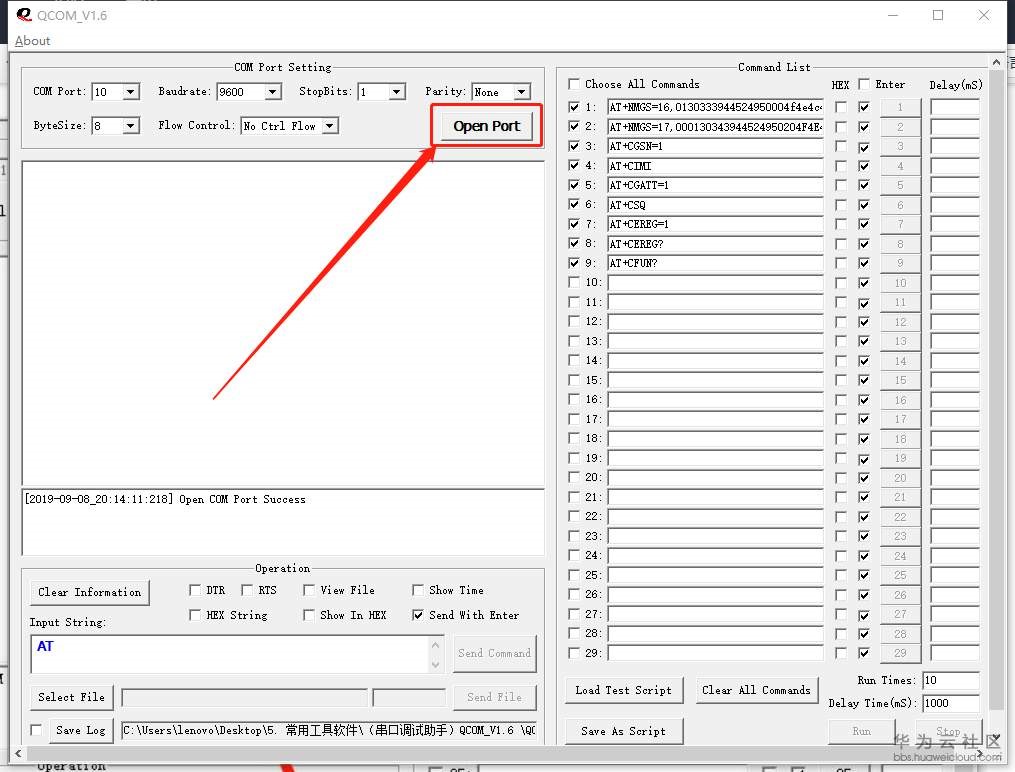
Task: Expand the ByteSize dropdown
Action: click(x=131, y=126)
